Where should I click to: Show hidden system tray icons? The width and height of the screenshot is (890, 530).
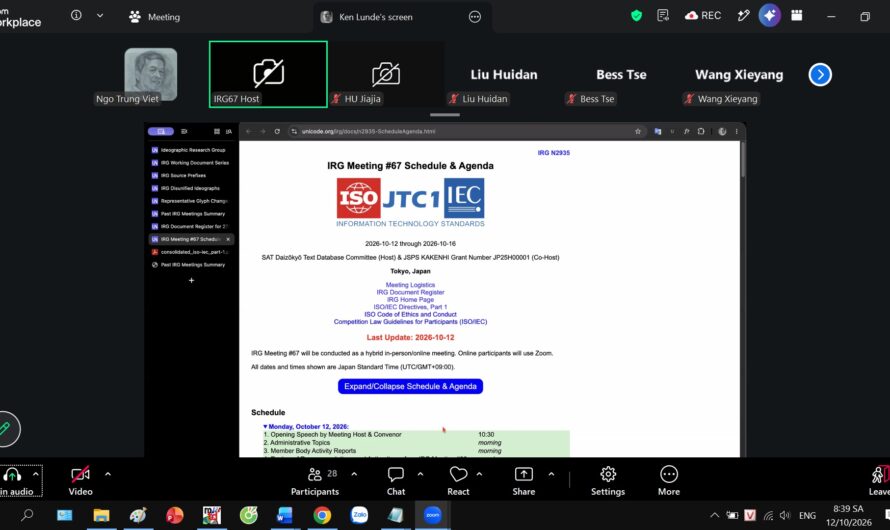[x=715, y=515]
